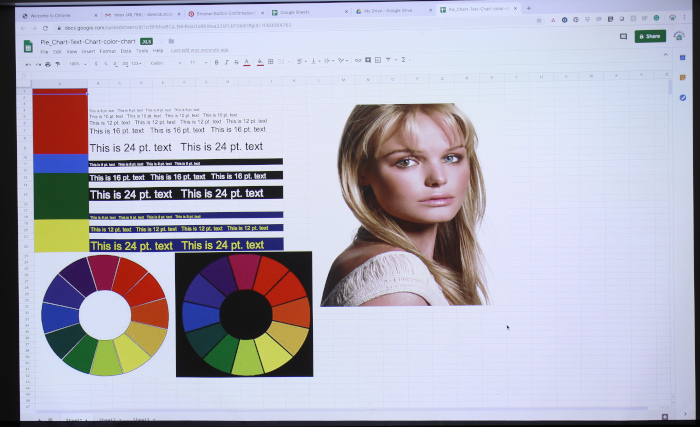700x427 pixels.
Task: Reload the page in Chrome
Action: tap(45, 28)
